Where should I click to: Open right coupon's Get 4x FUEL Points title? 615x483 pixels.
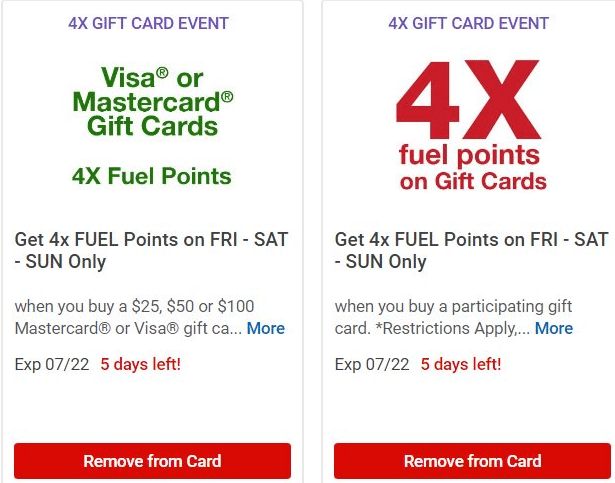[471, 250]
